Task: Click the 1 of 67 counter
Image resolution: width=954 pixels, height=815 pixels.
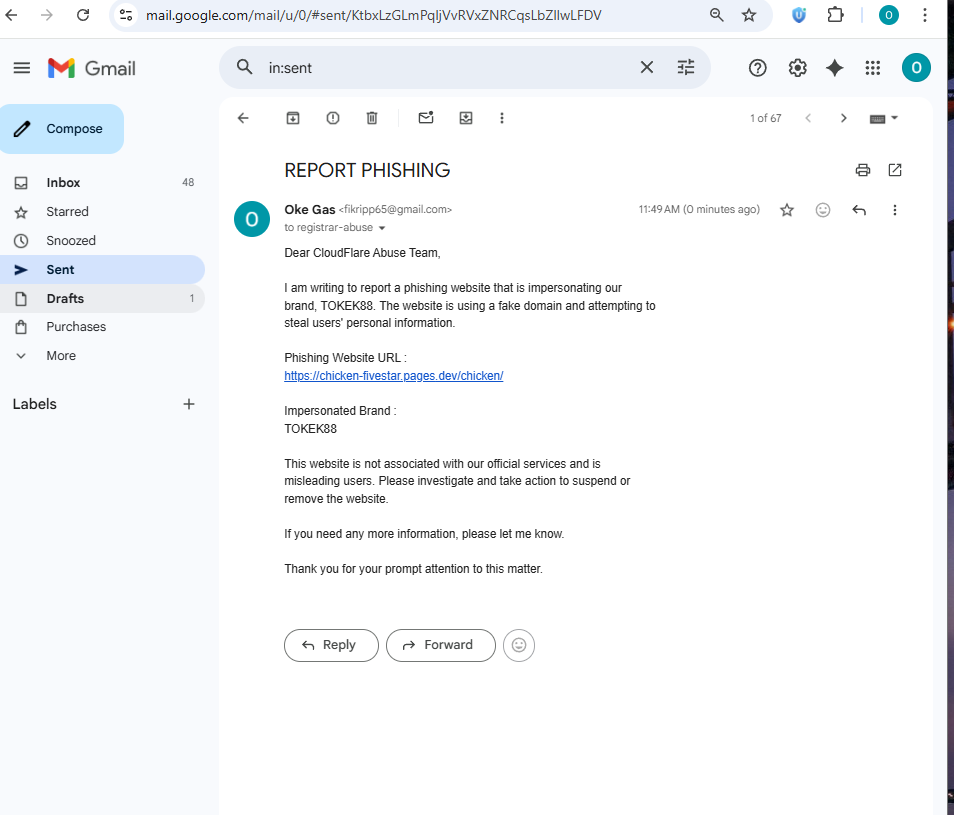Action: [765, 118]
